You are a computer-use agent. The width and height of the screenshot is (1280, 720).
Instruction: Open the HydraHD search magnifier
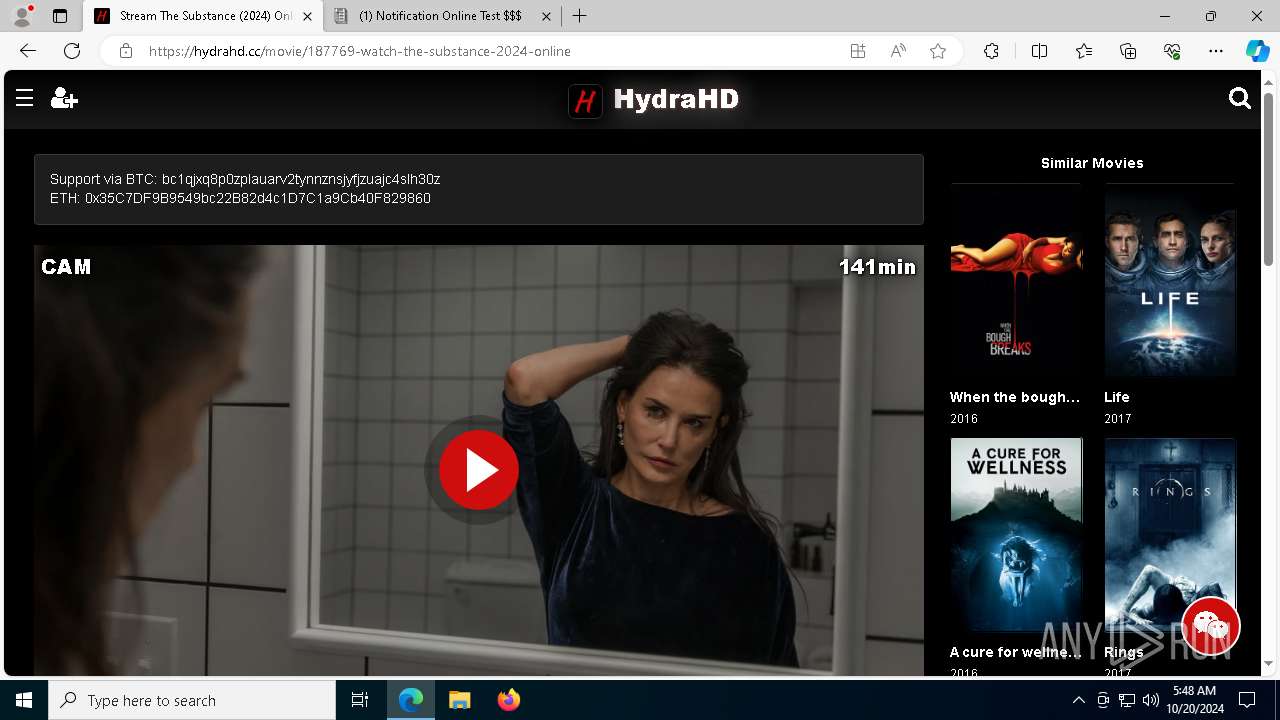[1240, 98]
